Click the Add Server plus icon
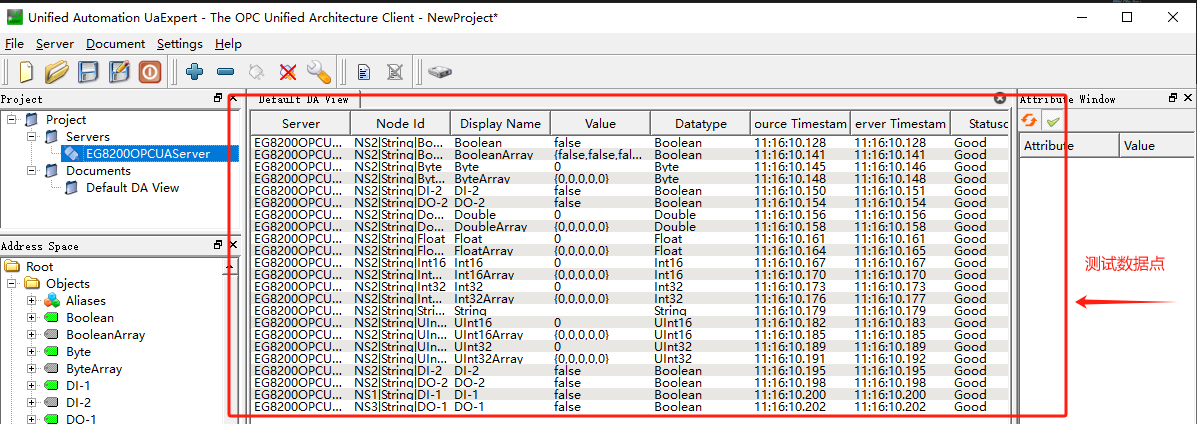This screenshot has height=424, width=1197. coord(195,72)
